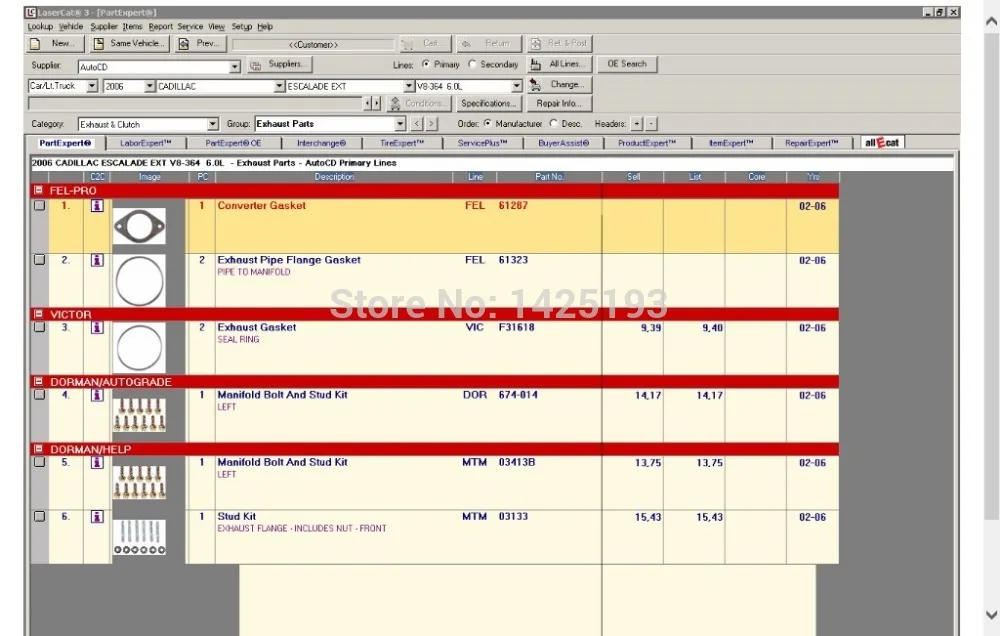The image size is (1000, 636).
Task: Switch to the TireExpert tab
Action: coord(402,143)
